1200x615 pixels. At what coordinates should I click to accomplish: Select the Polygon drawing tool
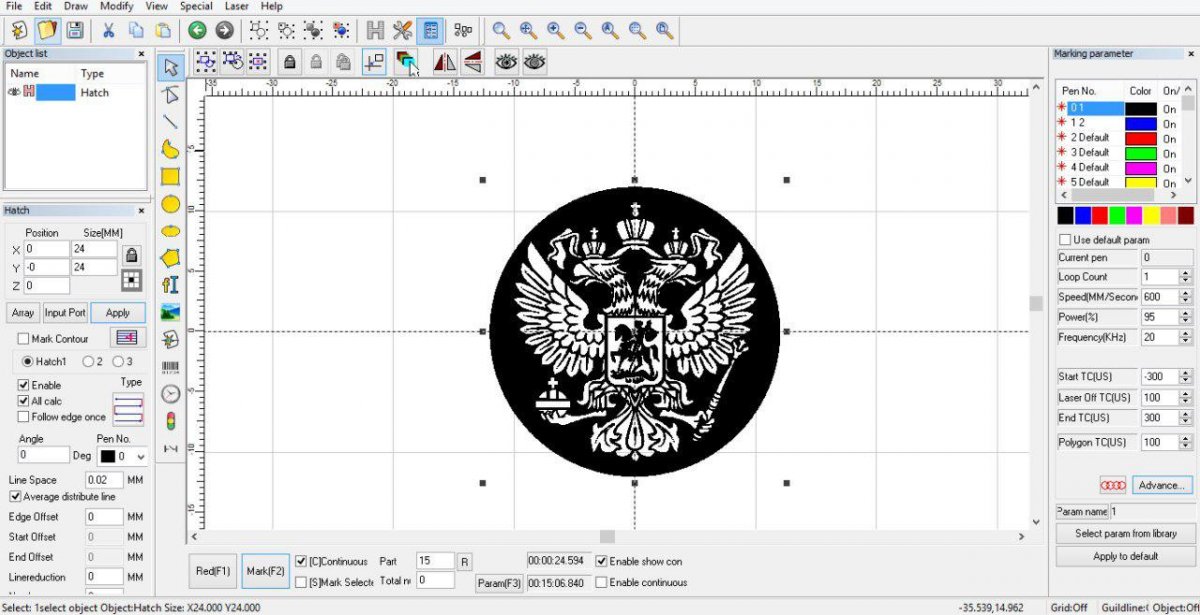point(170,257)
